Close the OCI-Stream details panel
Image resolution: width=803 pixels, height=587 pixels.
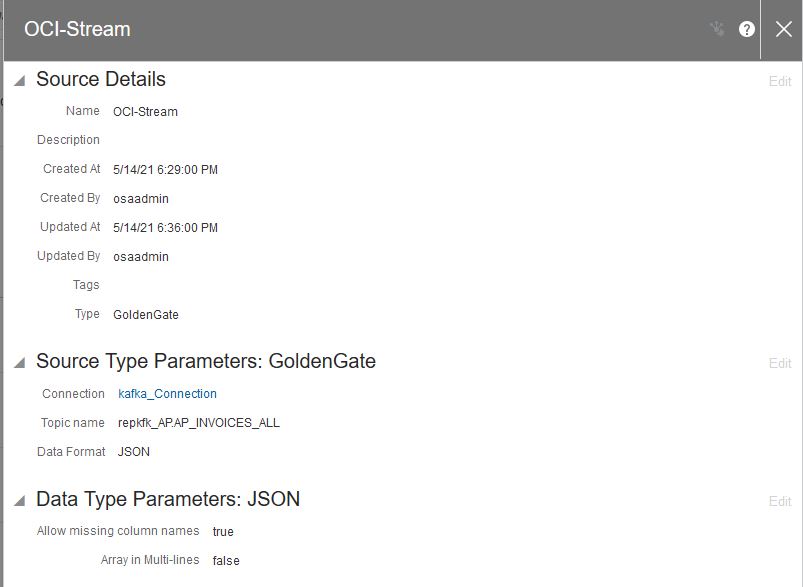tap(783, 29)
